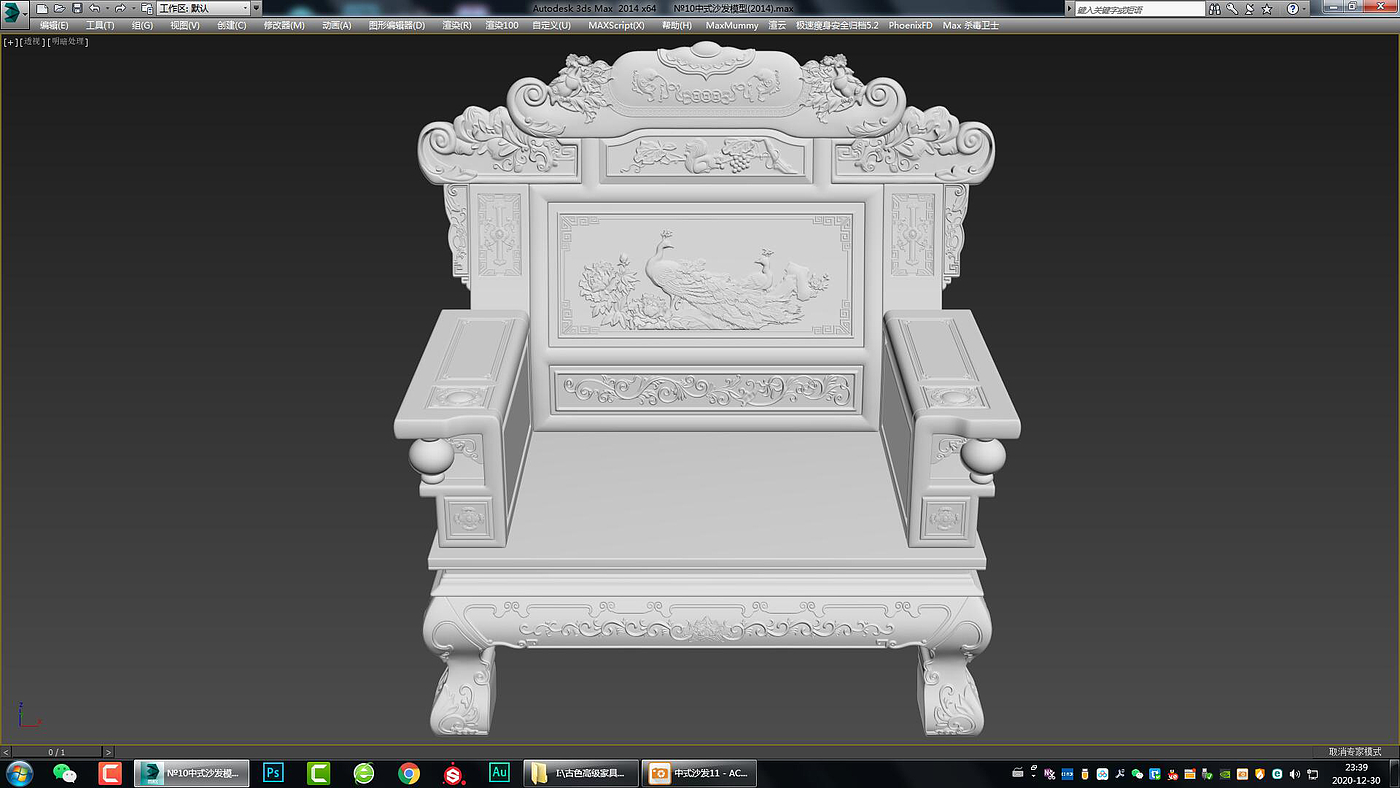Click the PhoenixFD menu item
Image resolution: width=1400 pixels, height=788 pixels.
click(x=910, y=25)
